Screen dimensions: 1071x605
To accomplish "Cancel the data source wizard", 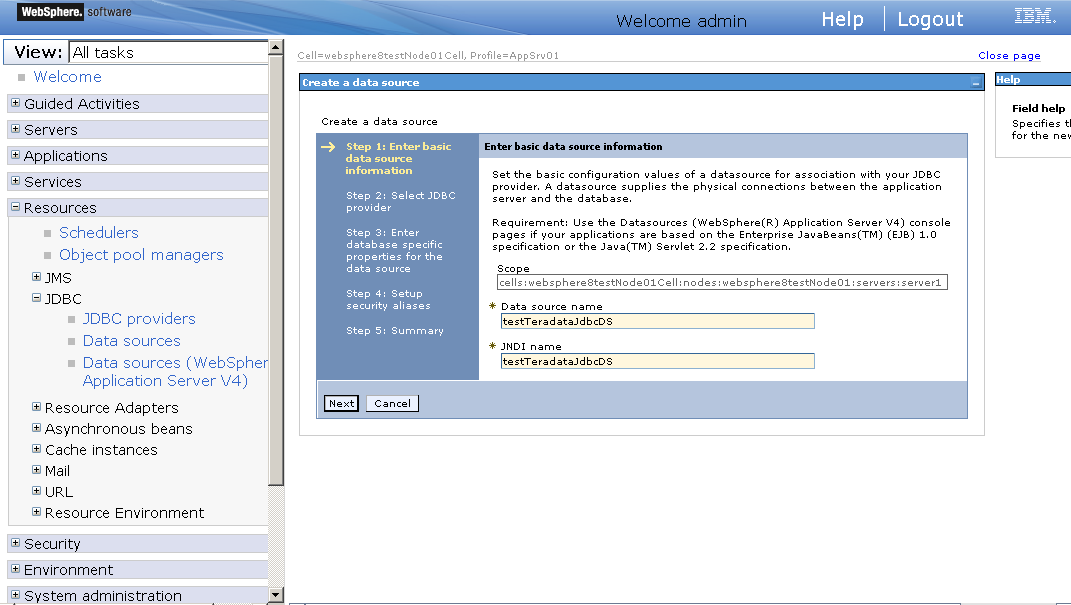I will [x=391, y=403].
